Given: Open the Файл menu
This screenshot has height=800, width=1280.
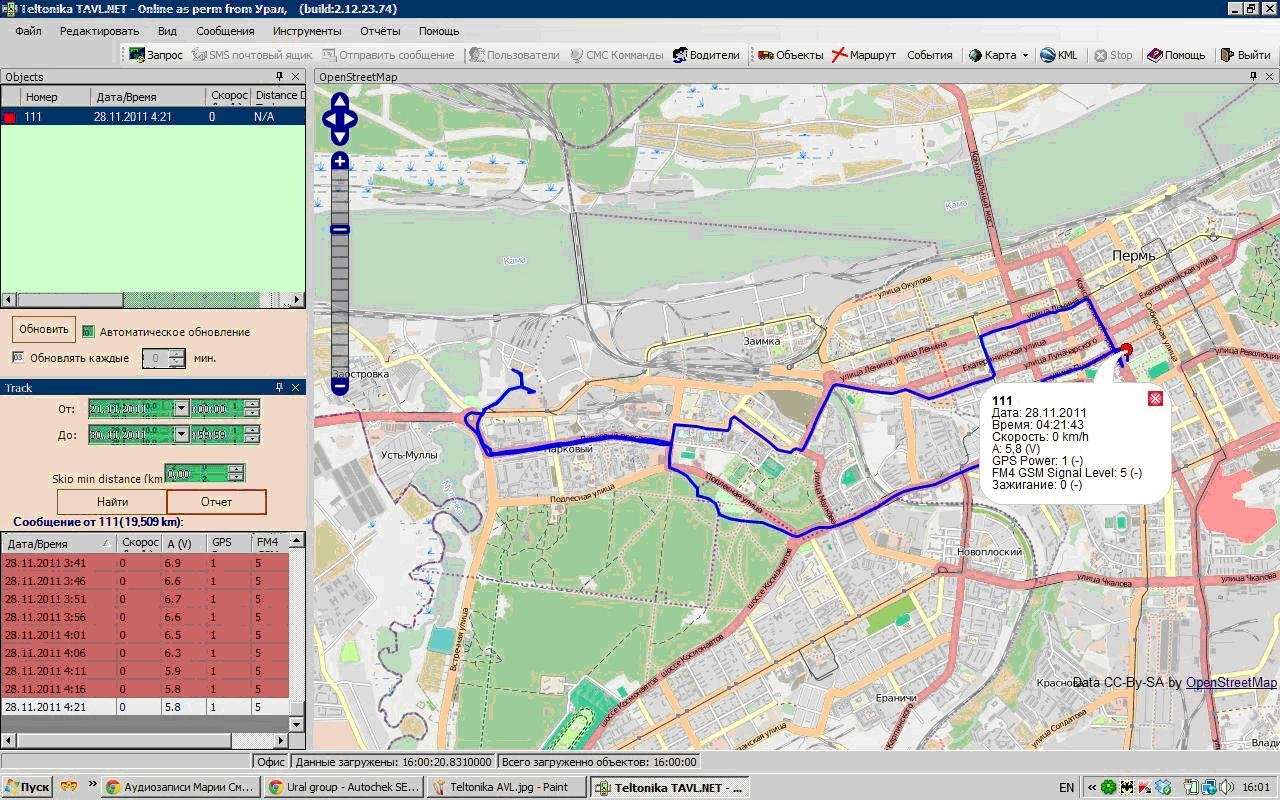Looking at the screenshot, I should 28,31.
